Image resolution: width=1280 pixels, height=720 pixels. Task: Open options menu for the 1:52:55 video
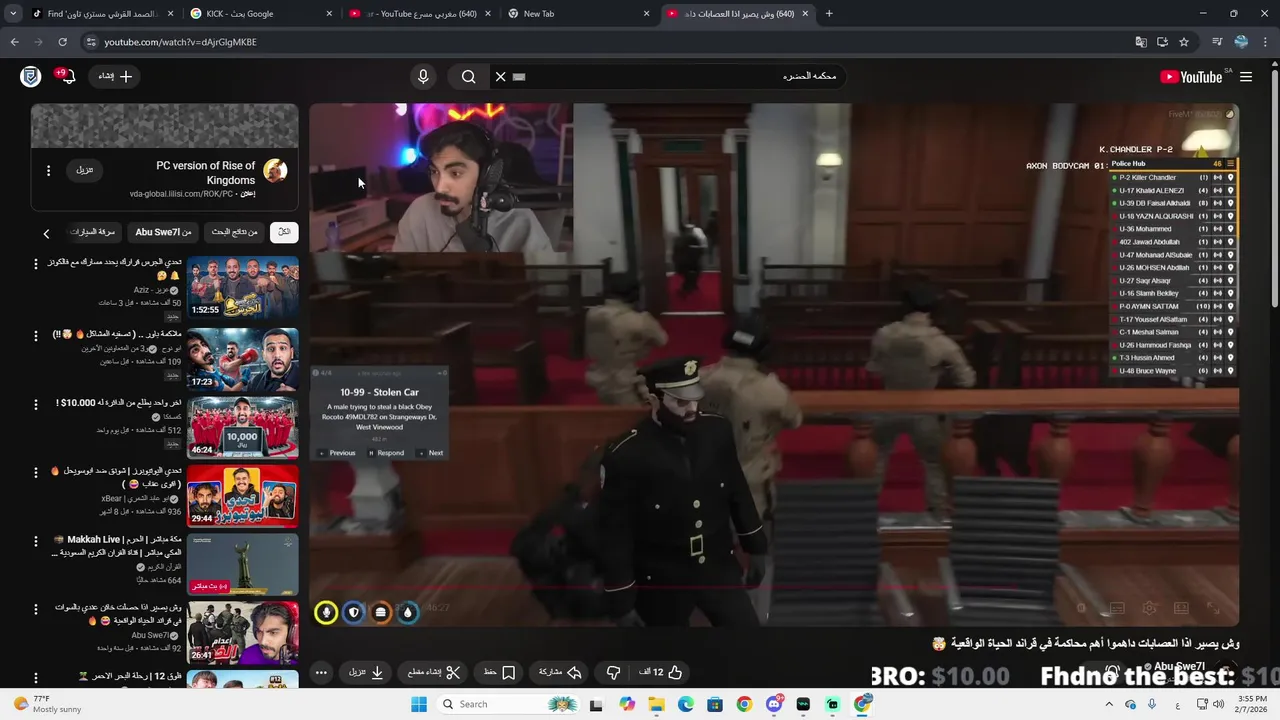click(36, 264)
